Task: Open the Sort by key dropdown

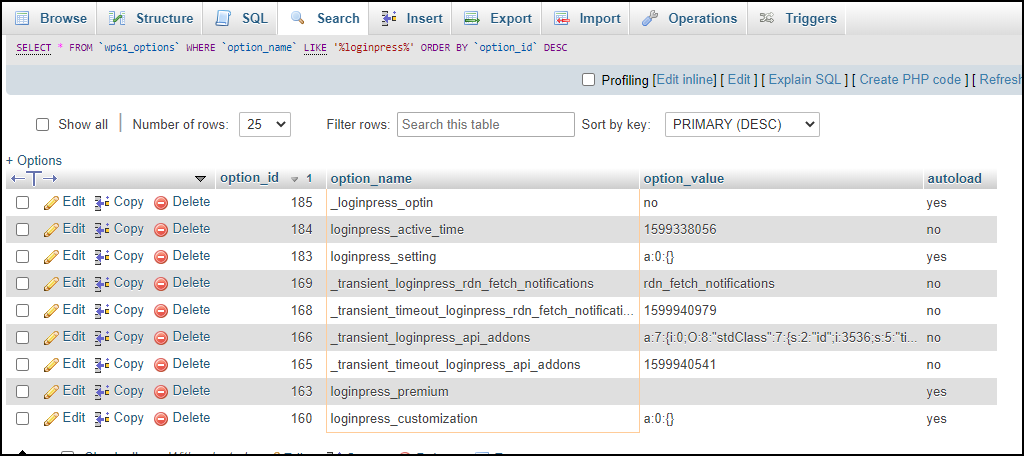Action: pyautogui.click(x=742, y=124)
